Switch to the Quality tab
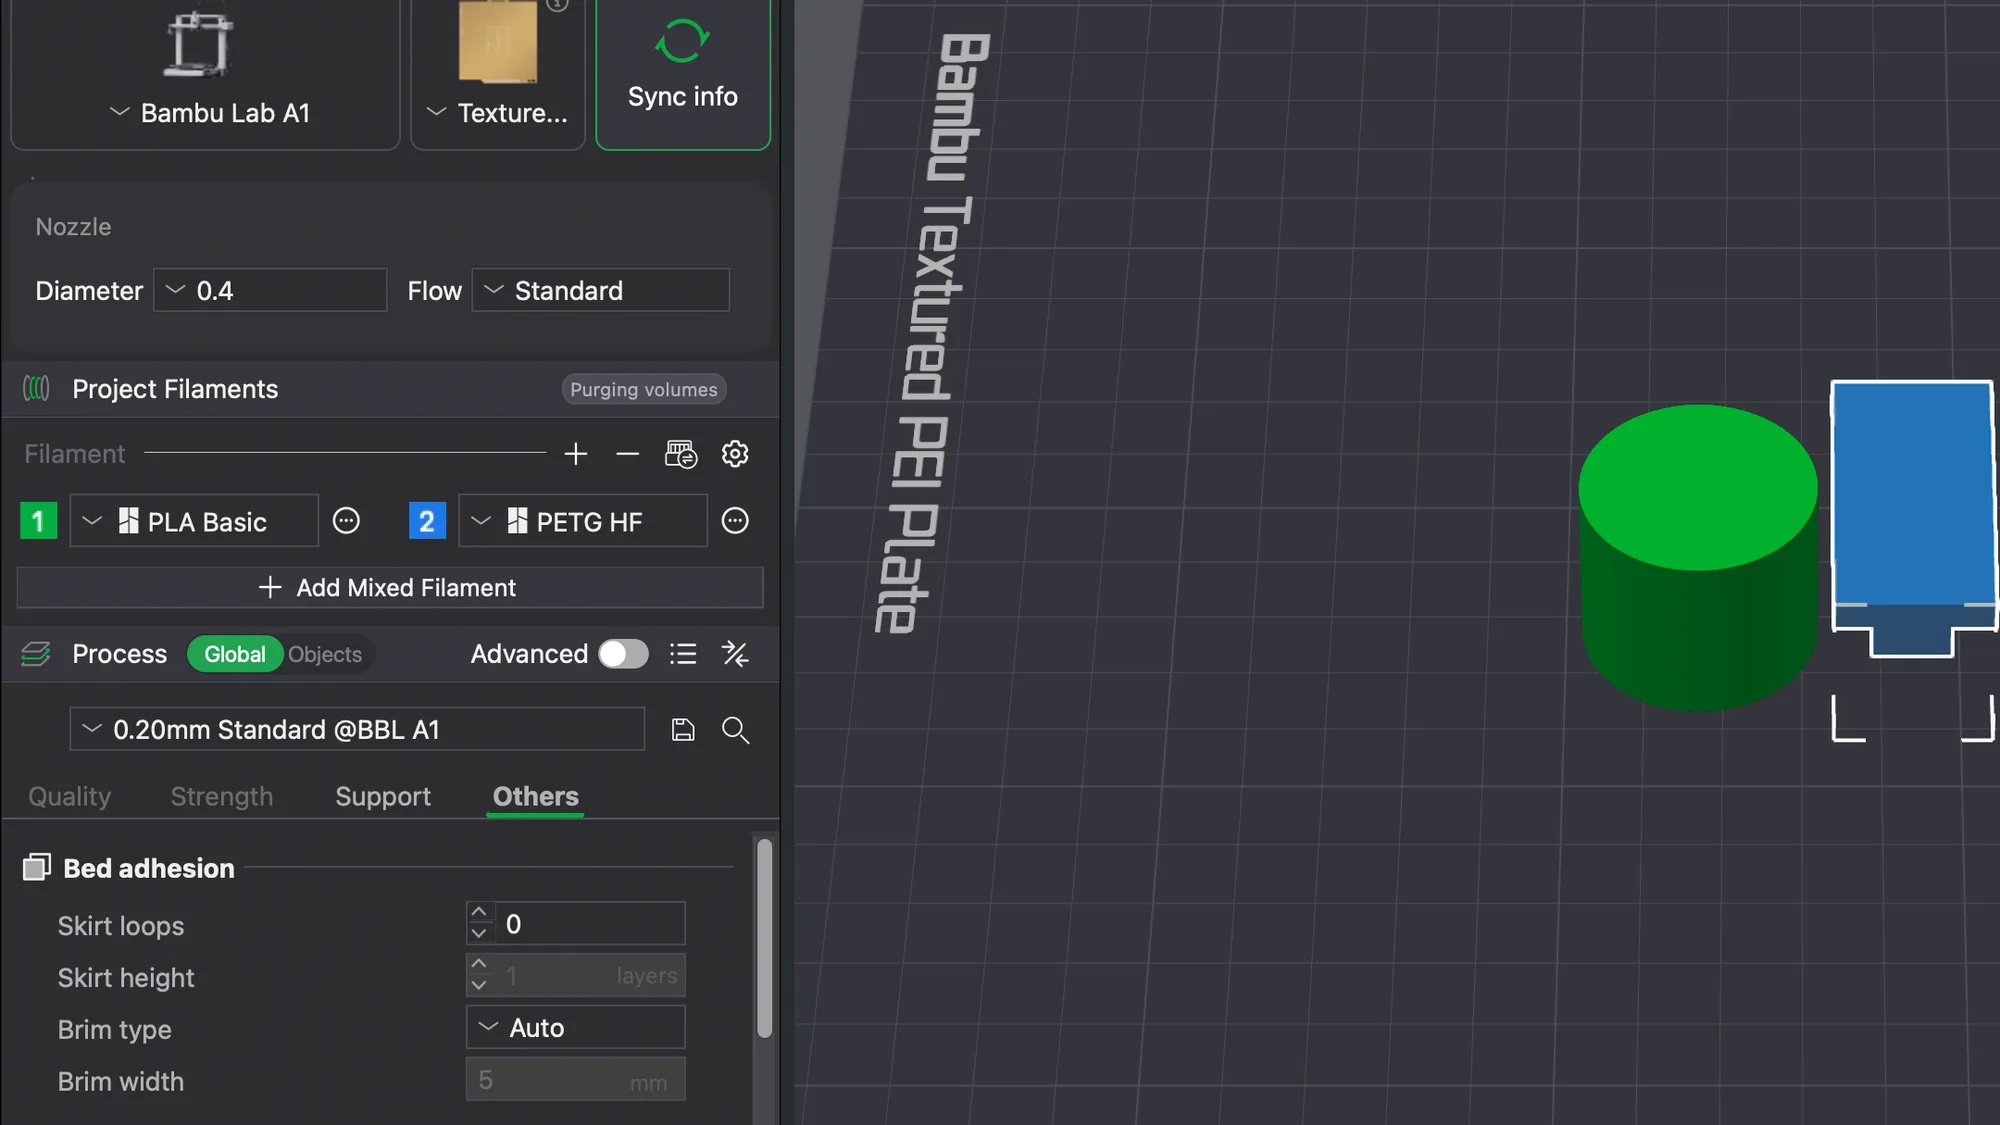 (x=70, y=796)
